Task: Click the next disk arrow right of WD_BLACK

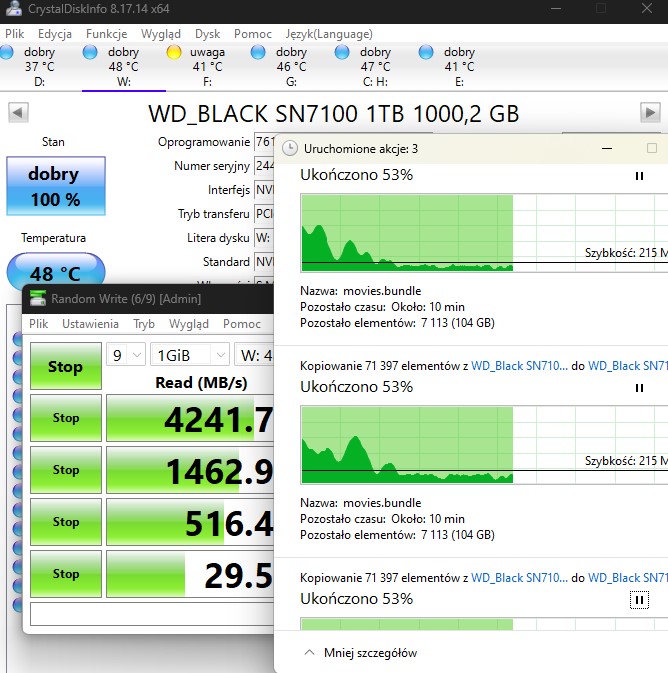Action: 650,113
